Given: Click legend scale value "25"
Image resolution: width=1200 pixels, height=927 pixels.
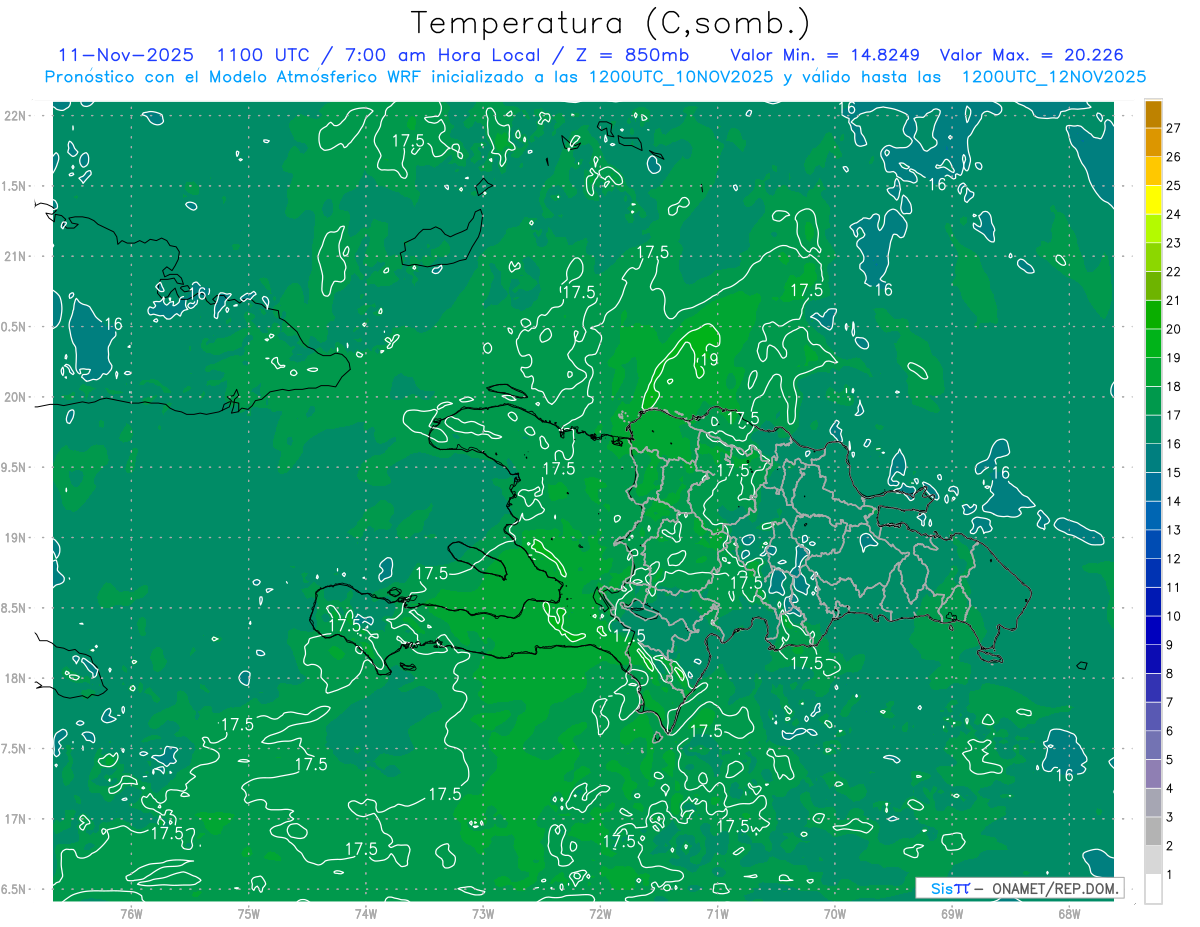Looking at the screenshot, I should pos(1174,186).
